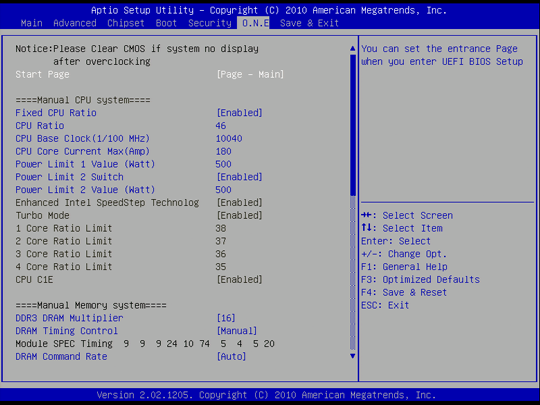Open the Start Page option list
540x405 pixels.
pyautogui.click(x=250, y=74)
